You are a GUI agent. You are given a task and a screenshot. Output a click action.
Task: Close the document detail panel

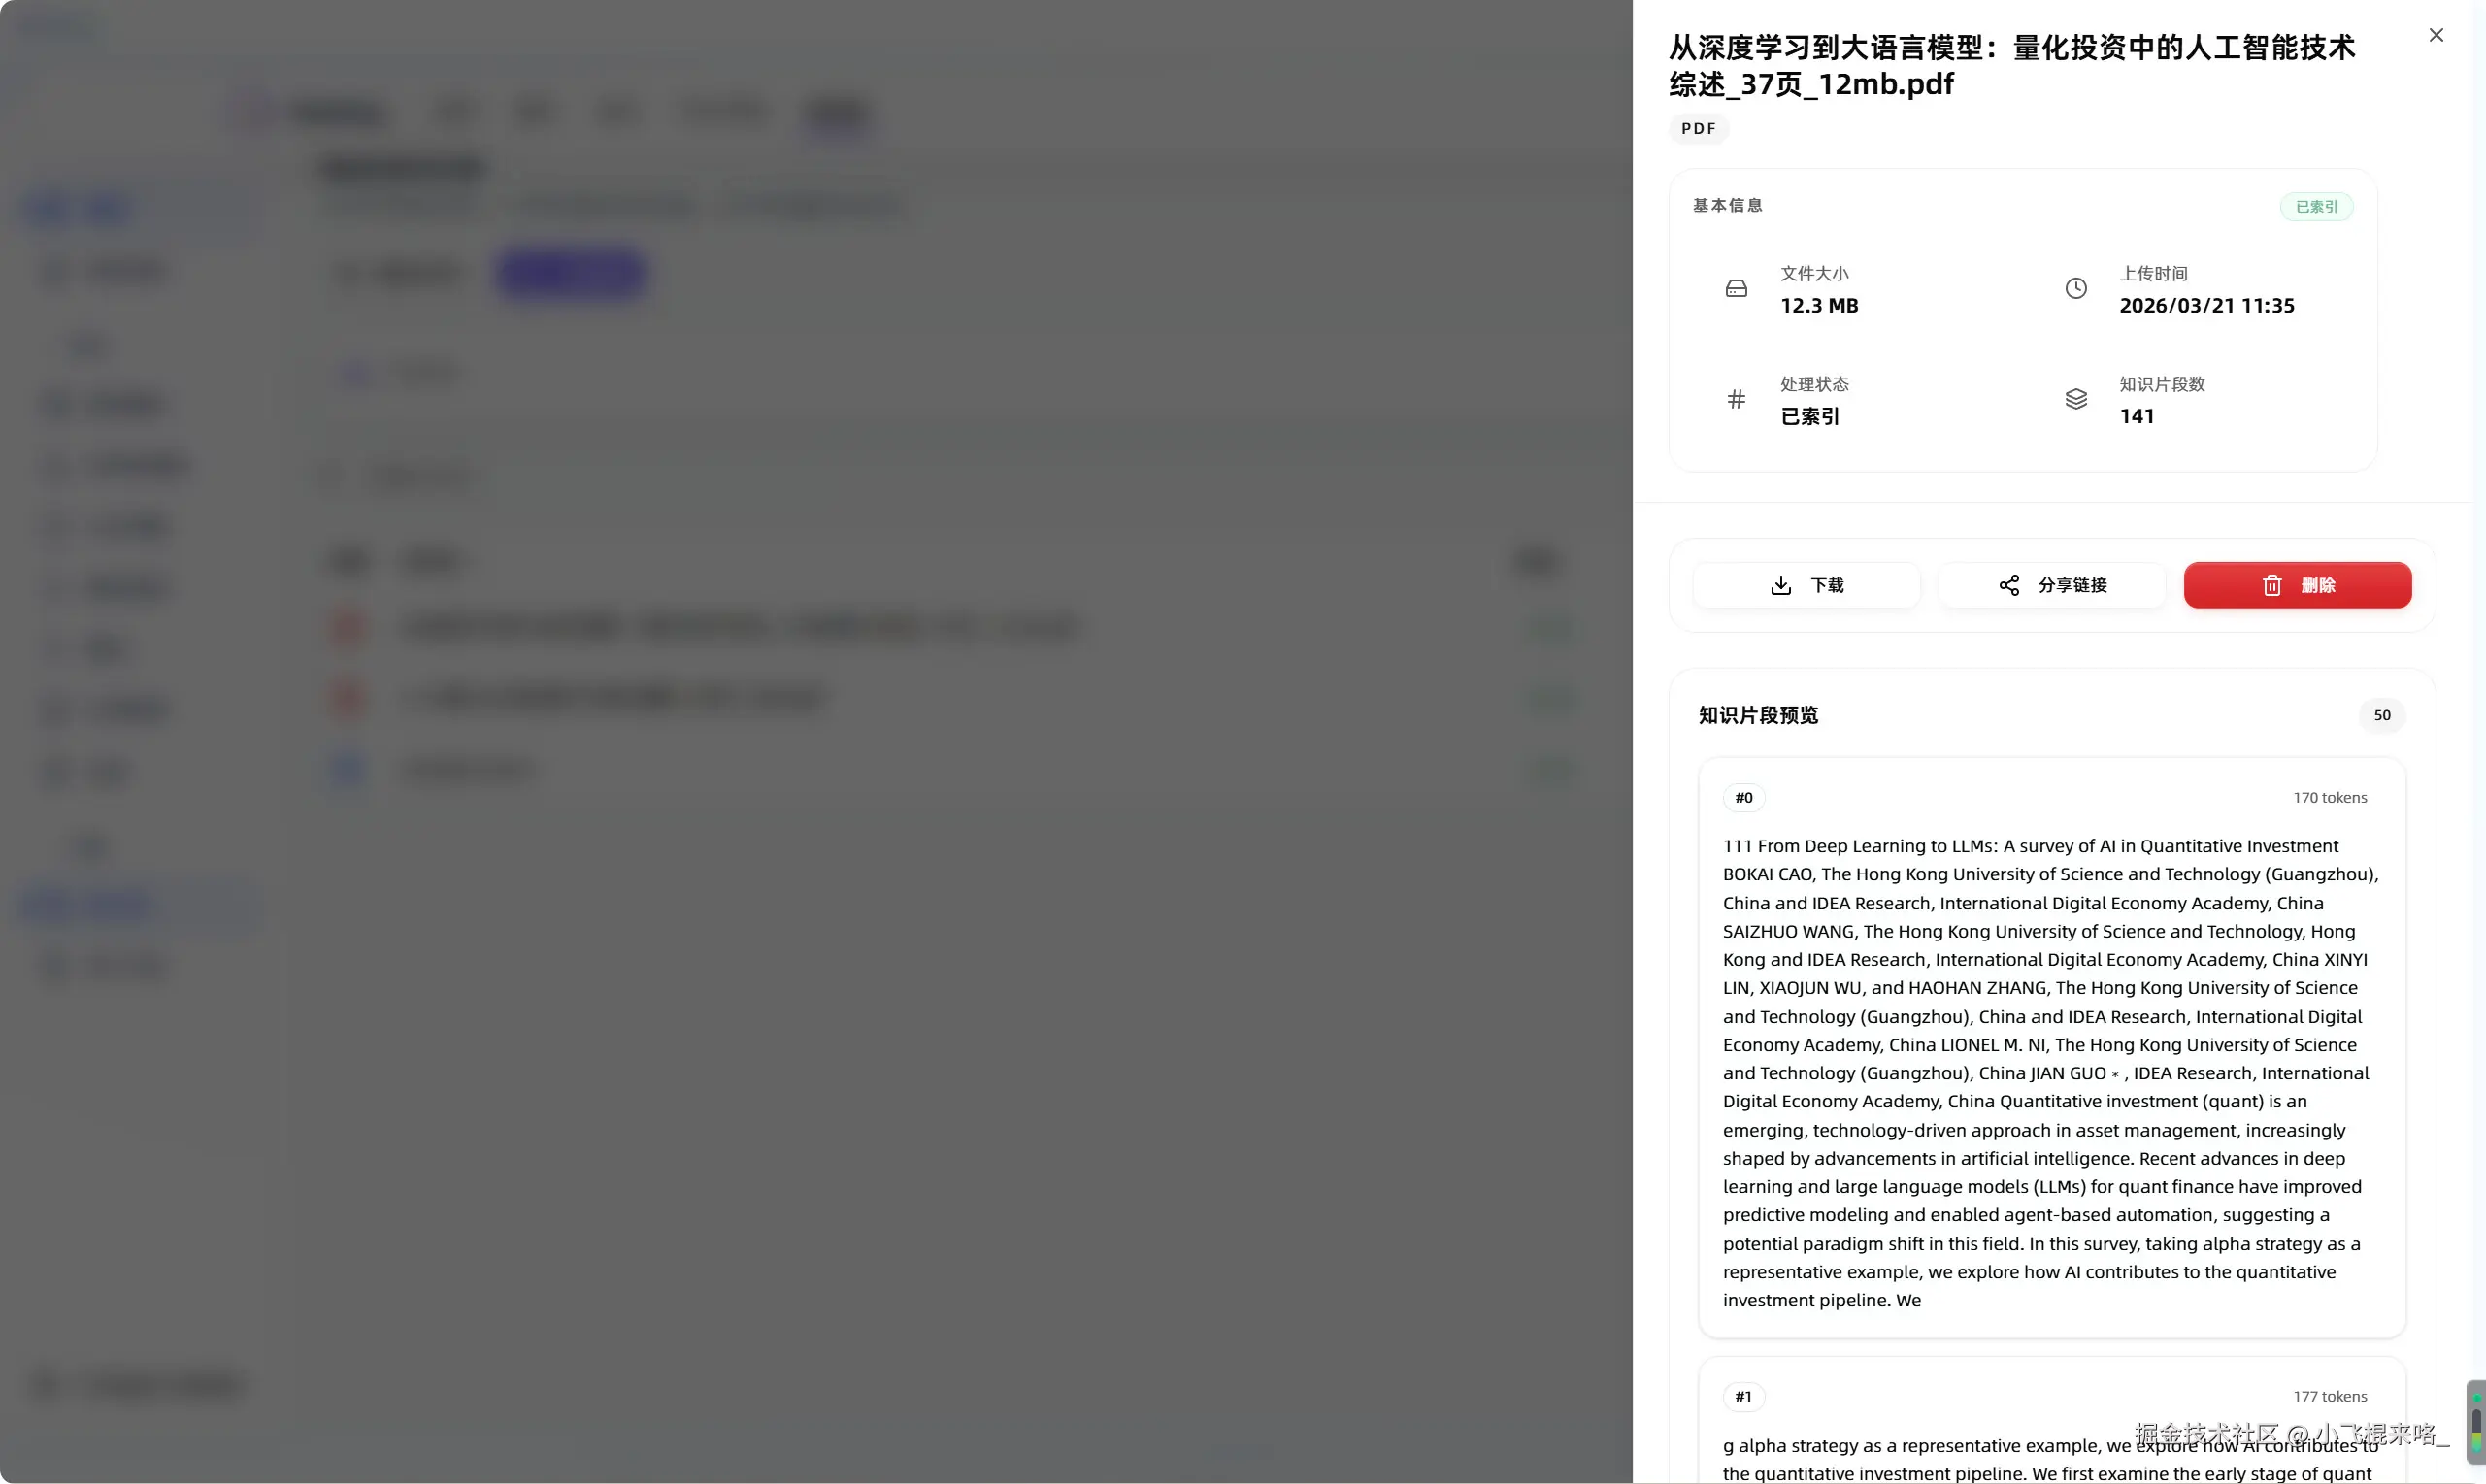point(2435,35)
